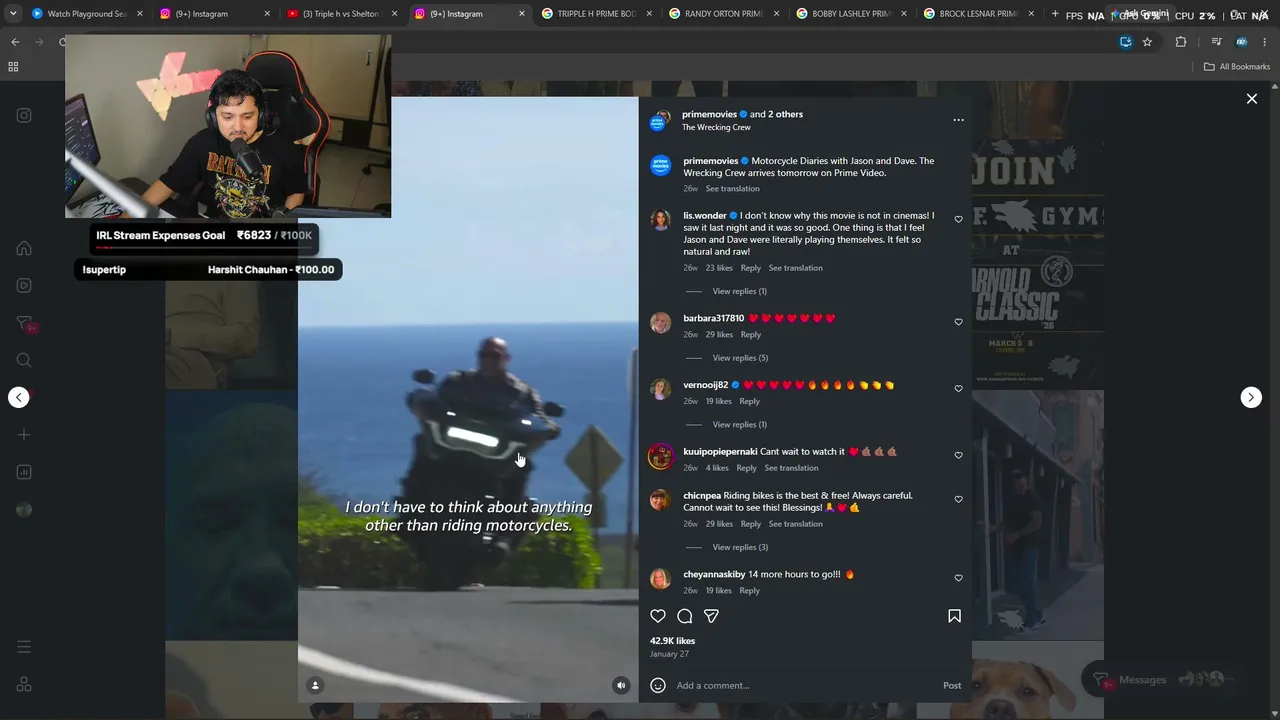Open Create new post plus icon

click(24, 434)
